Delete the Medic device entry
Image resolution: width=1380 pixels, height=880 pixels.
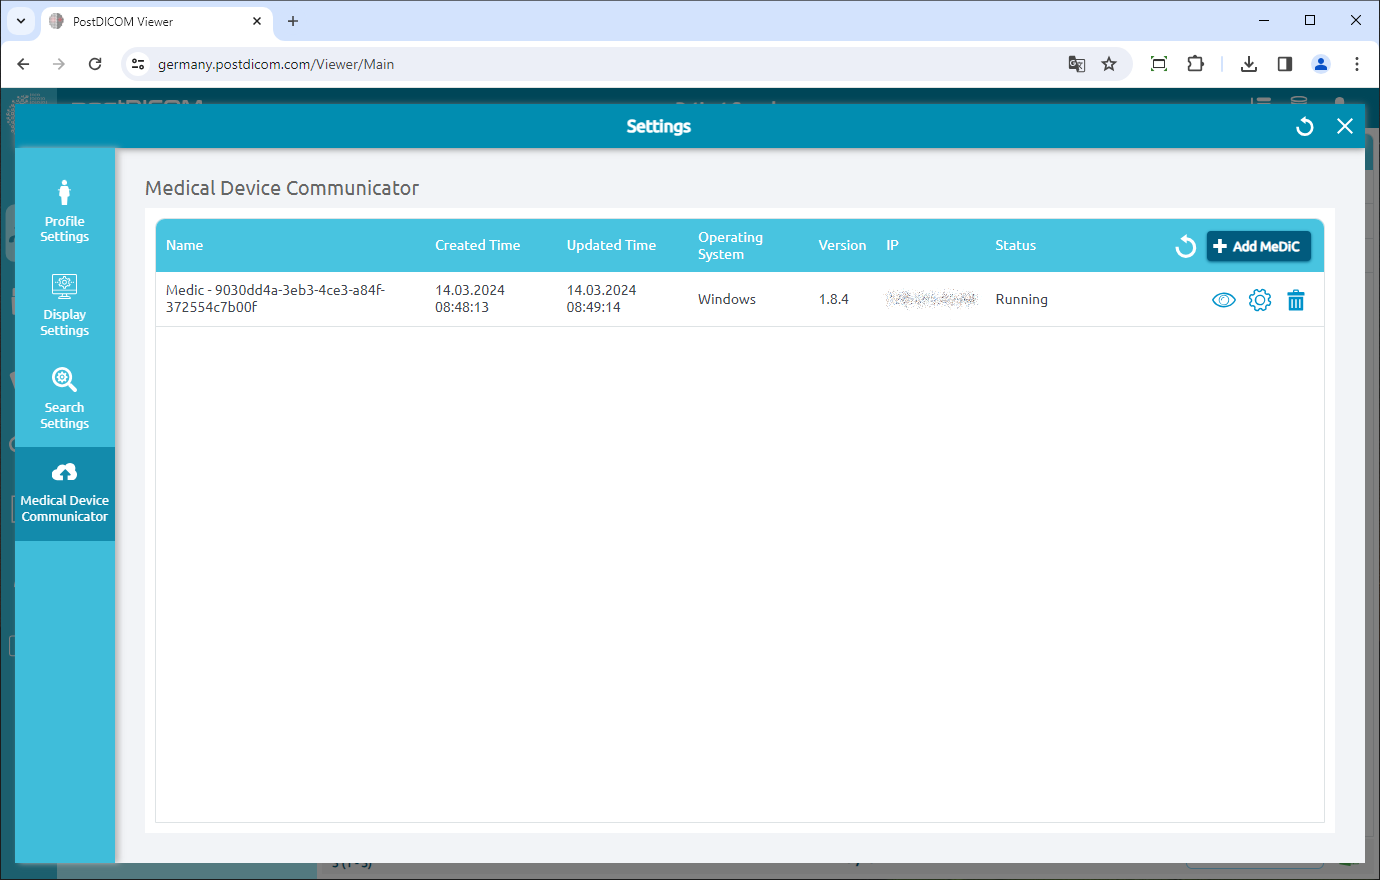(x=1296, y=299)
